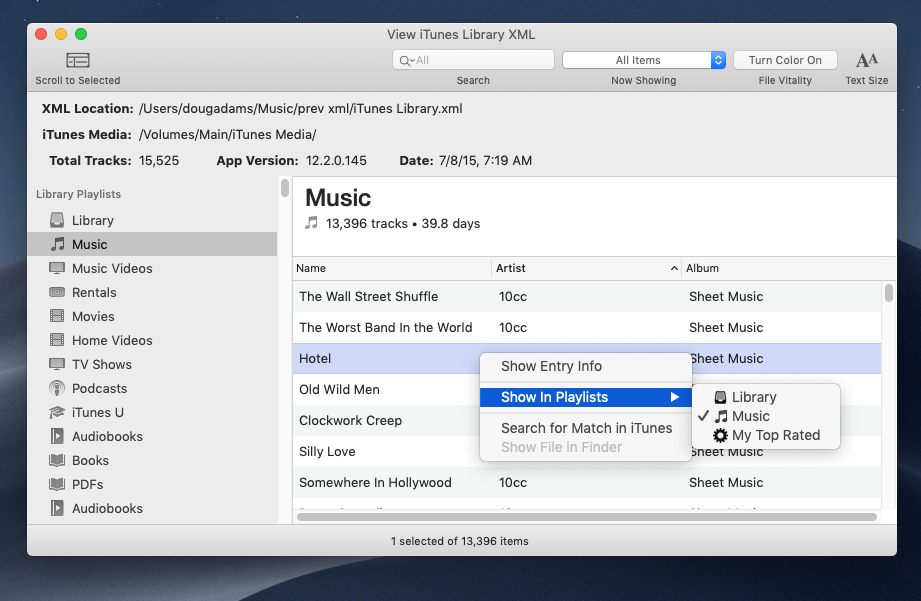Select iTunes U in the sidebar
The height and width of the screenshot is (601, 921).
(x=152, y=413)
